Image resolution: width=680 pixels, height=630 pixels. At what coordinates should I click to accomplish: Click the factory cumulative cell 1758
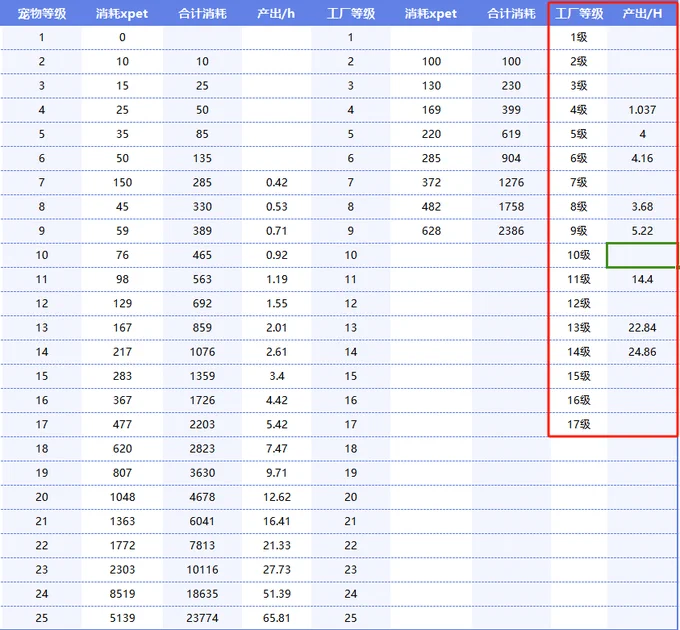(x=511, y=206)
